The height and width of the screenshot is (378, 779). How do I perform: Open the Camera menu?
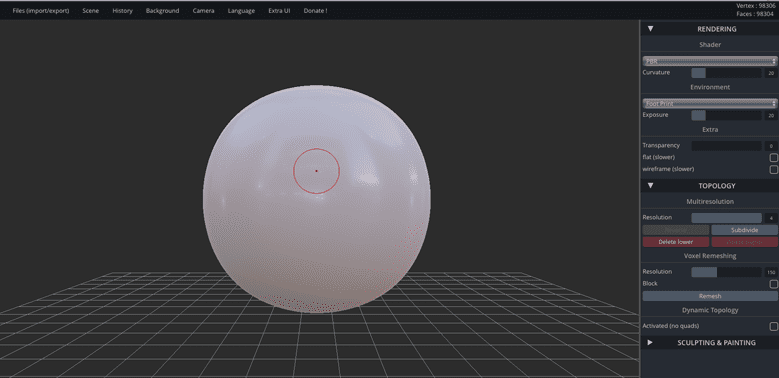click(204, 10)
